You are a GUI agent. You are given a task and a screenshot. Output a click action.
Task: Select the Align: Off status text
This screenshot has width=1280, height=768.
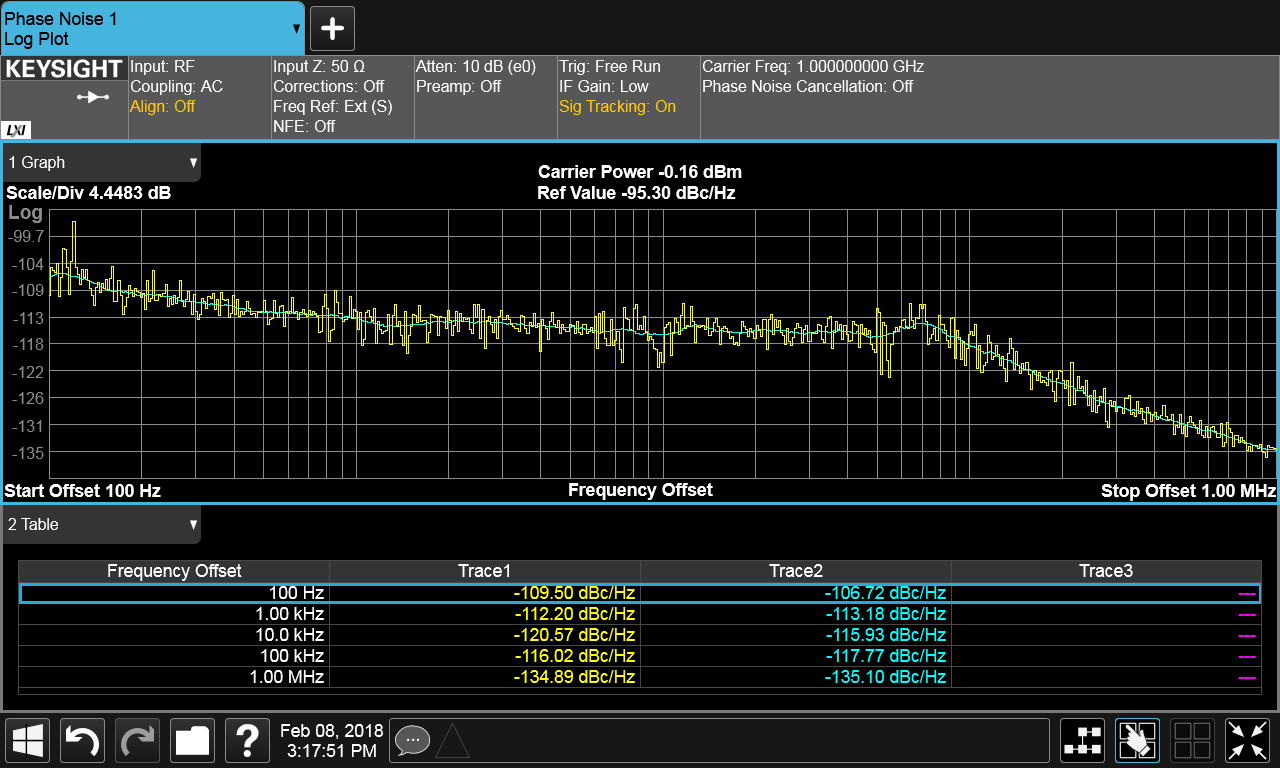(x=163, y=107)
